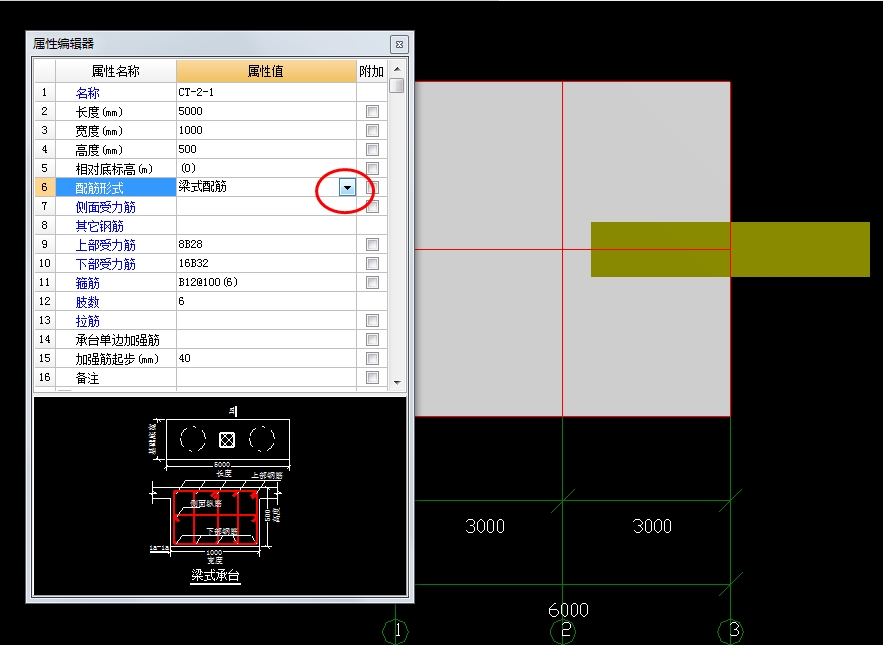Tick the 附加 checkbox for 承台单边加强筋
Image resolution: width=883 pixels, height=645 pixels.
click(x=372, y=340)
